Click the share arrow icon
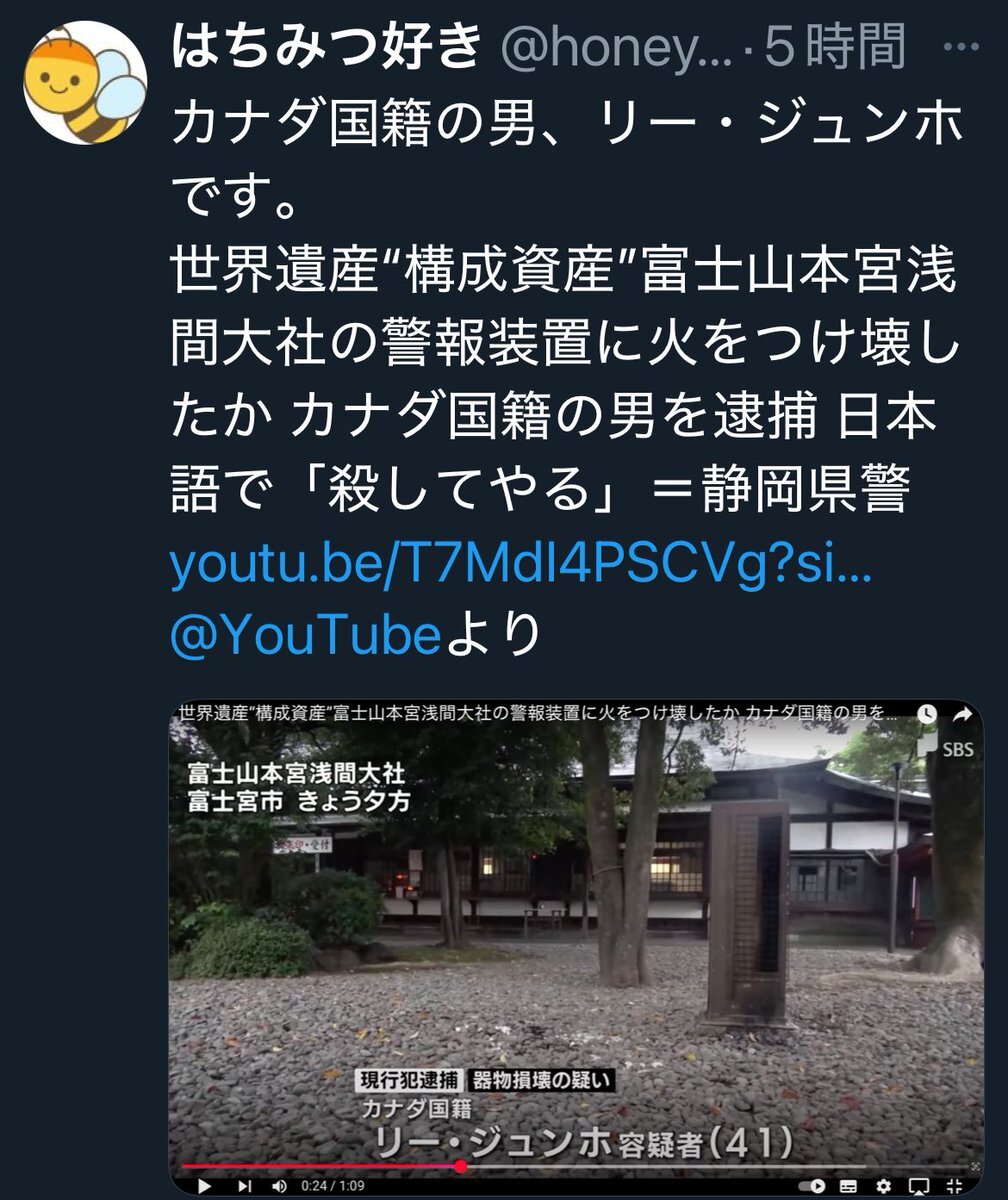The image size is (1008, 1200). pos(962,714)
